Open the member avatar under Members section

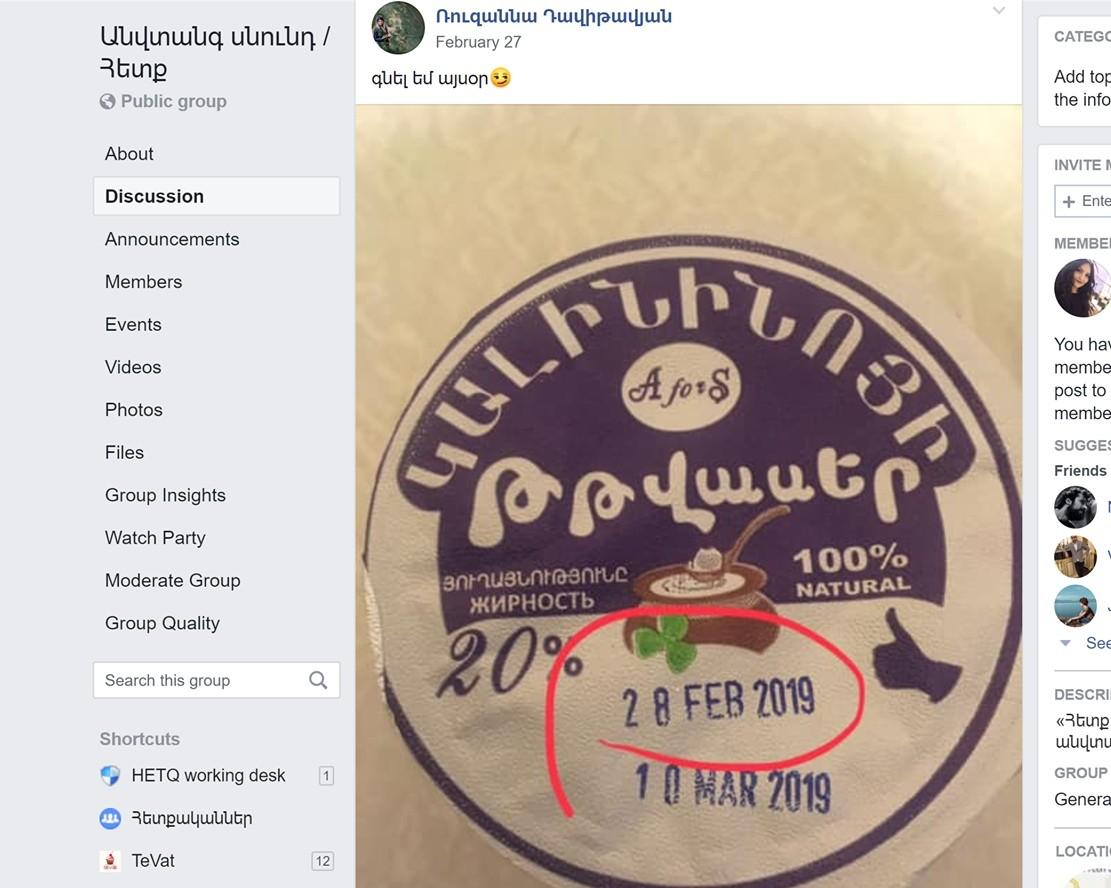pyautogui.click(x=1082, y=288)
